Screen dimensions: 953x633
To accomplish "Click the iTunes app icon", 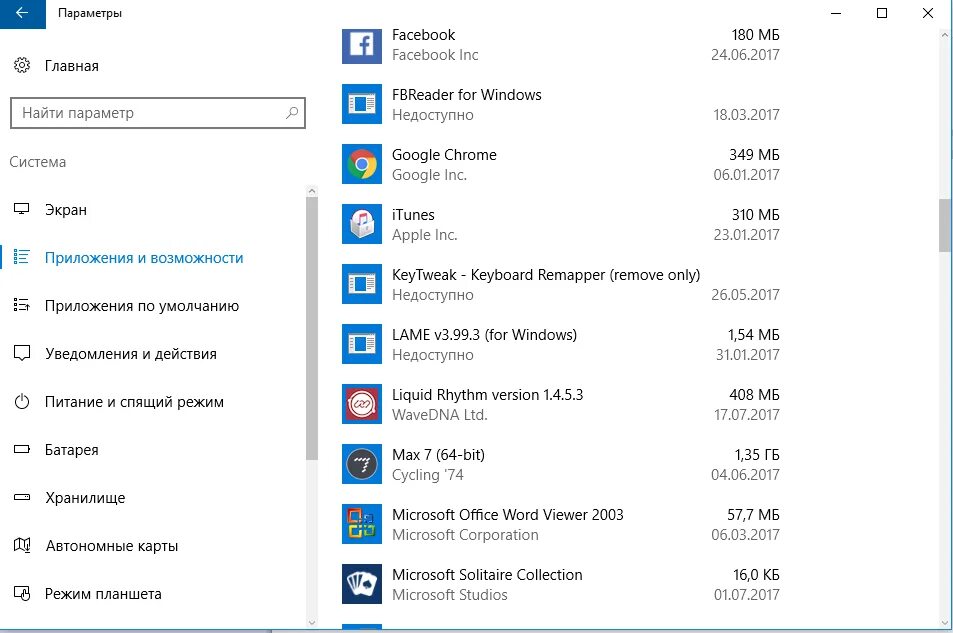I will [x=362, y=224].
